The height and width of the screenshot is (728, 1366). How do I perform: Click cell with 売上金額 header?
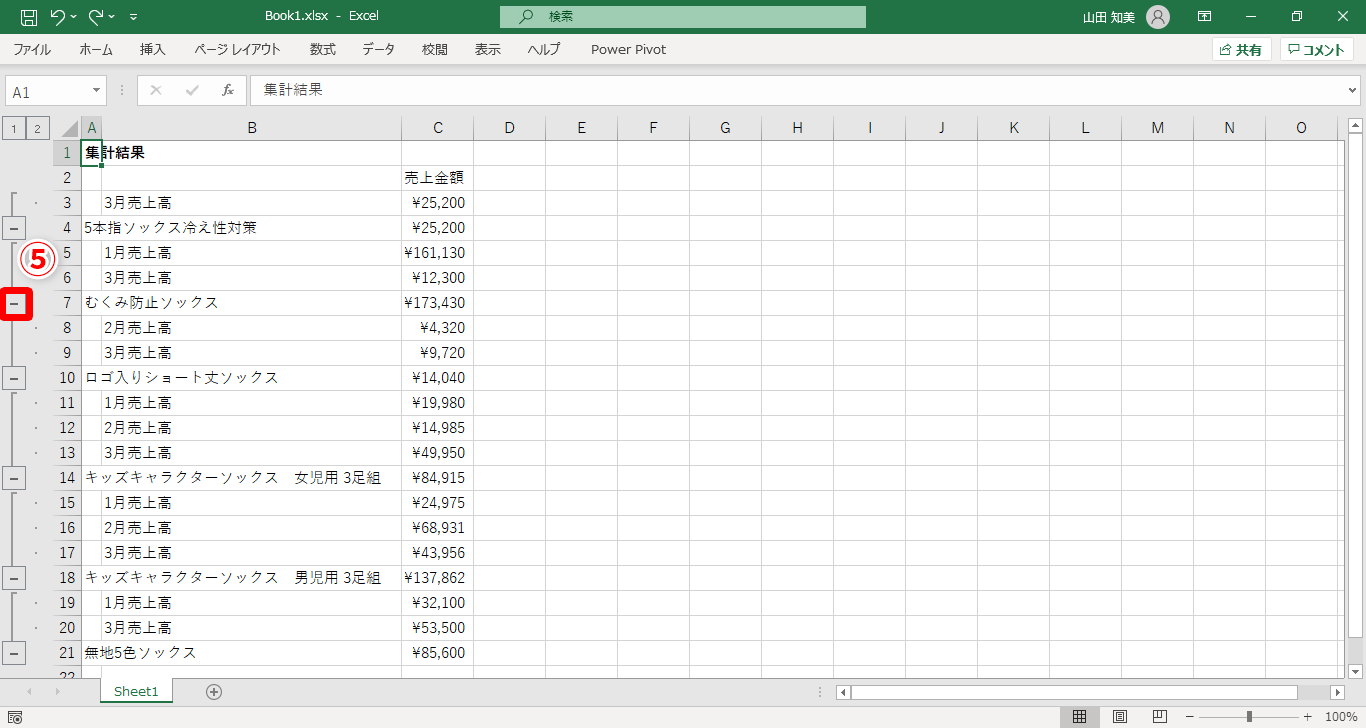pos(438,178)
